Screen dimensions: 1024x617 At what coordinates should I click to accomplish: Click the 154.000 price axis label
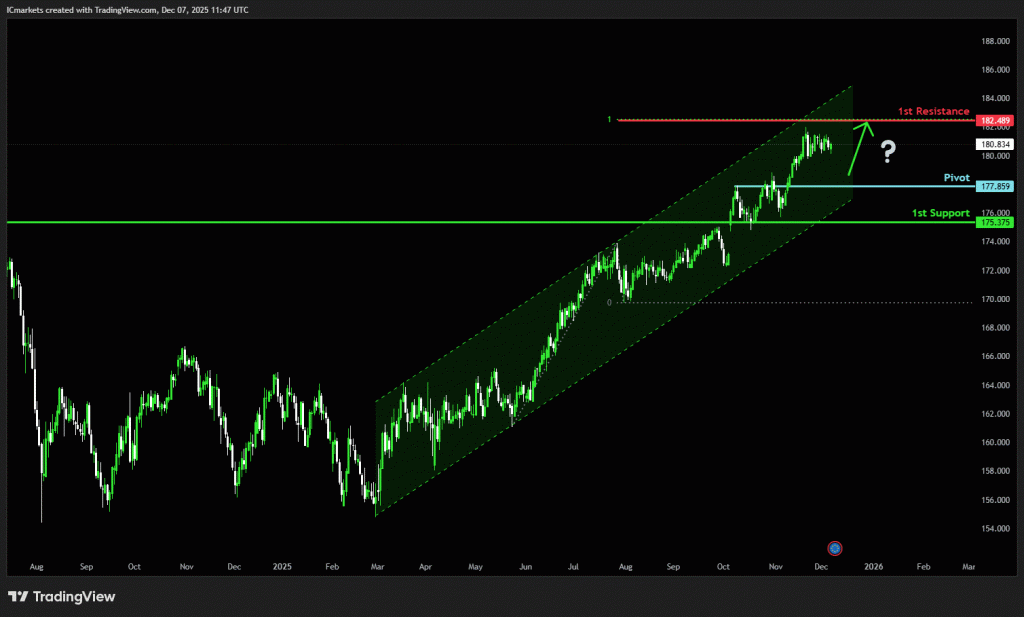click(994, 529)
